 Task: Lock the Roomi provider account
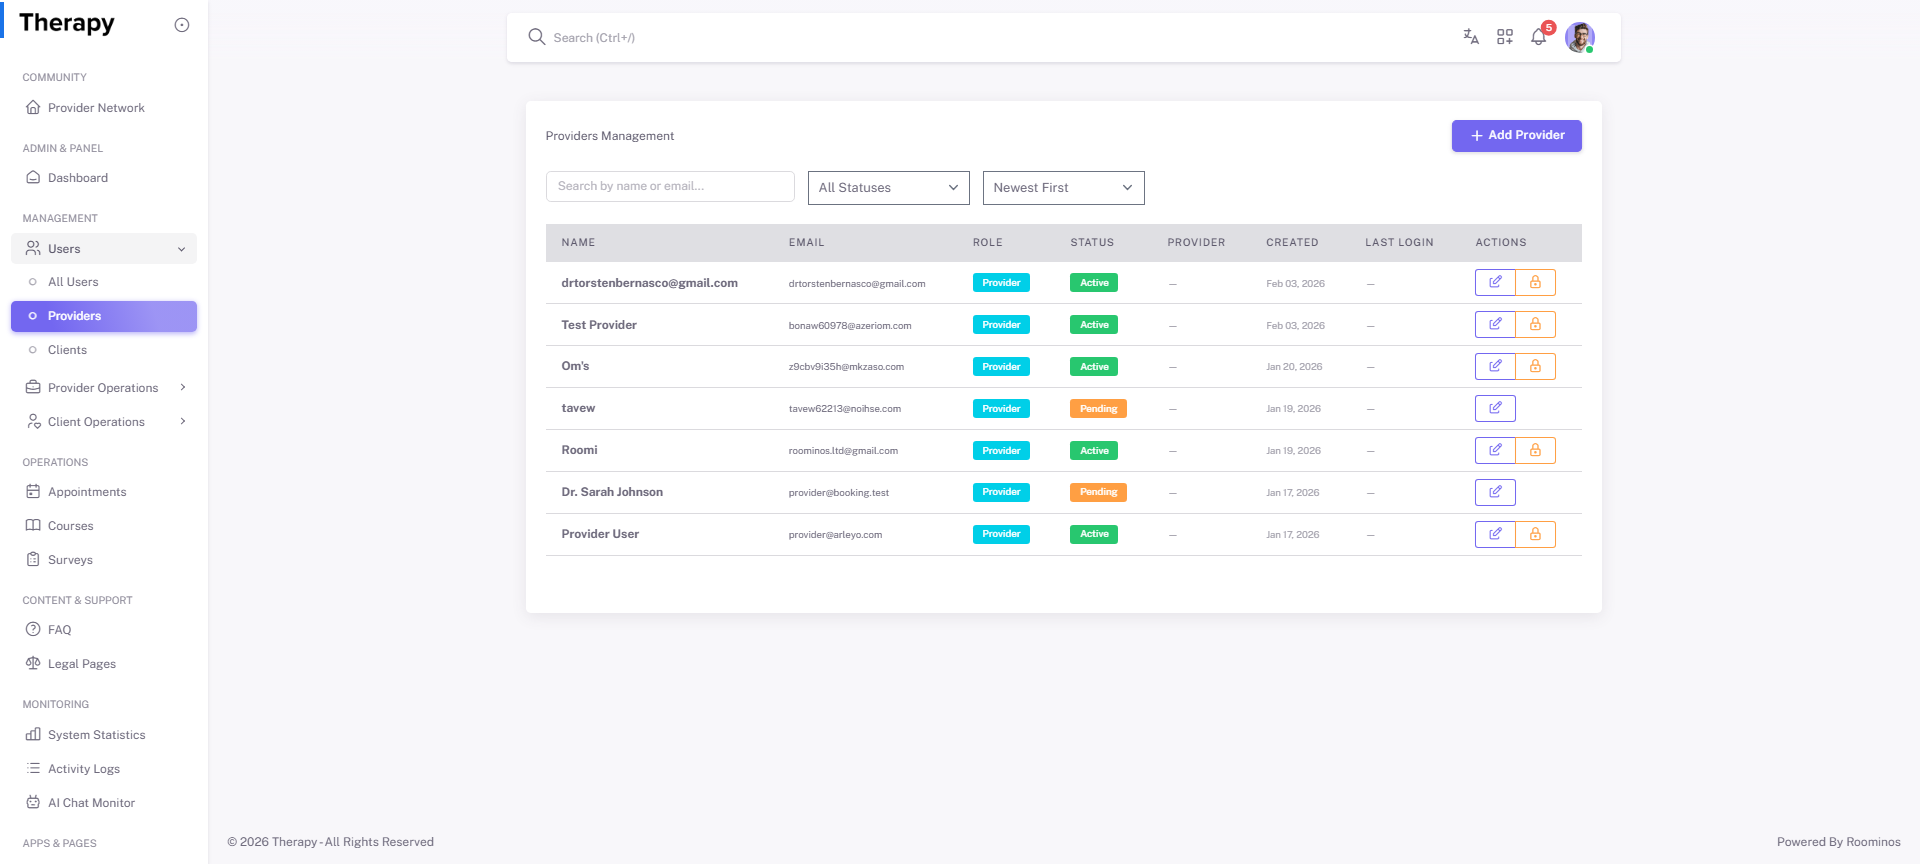[1535, 450]
